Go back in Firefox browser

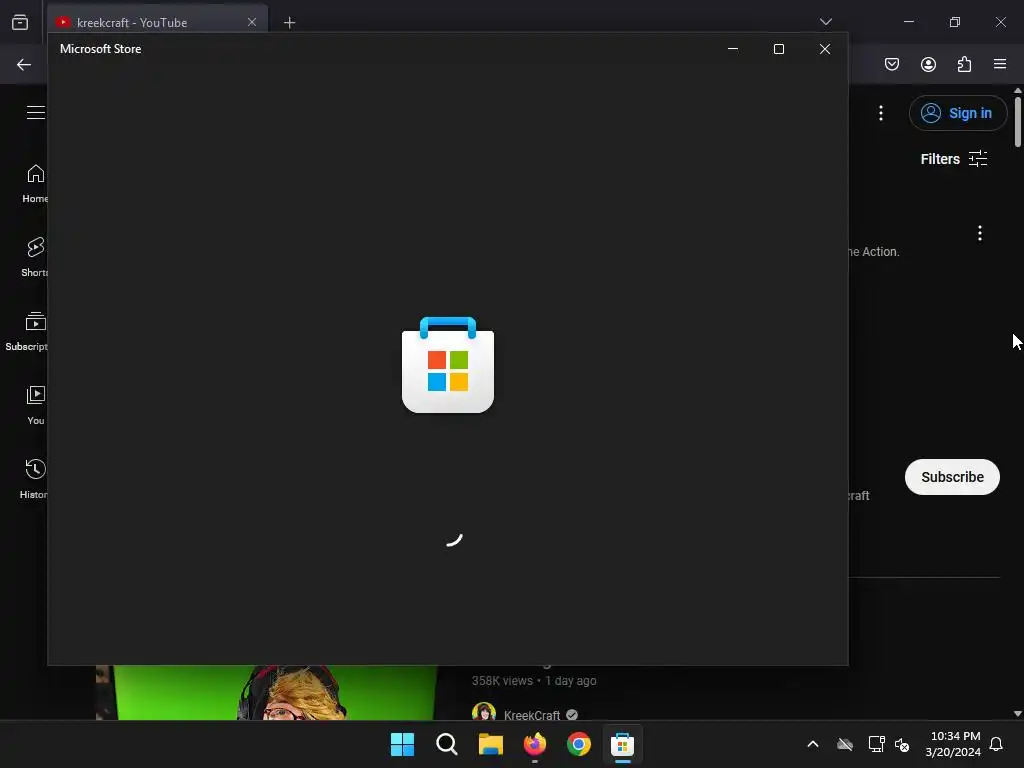24,65
